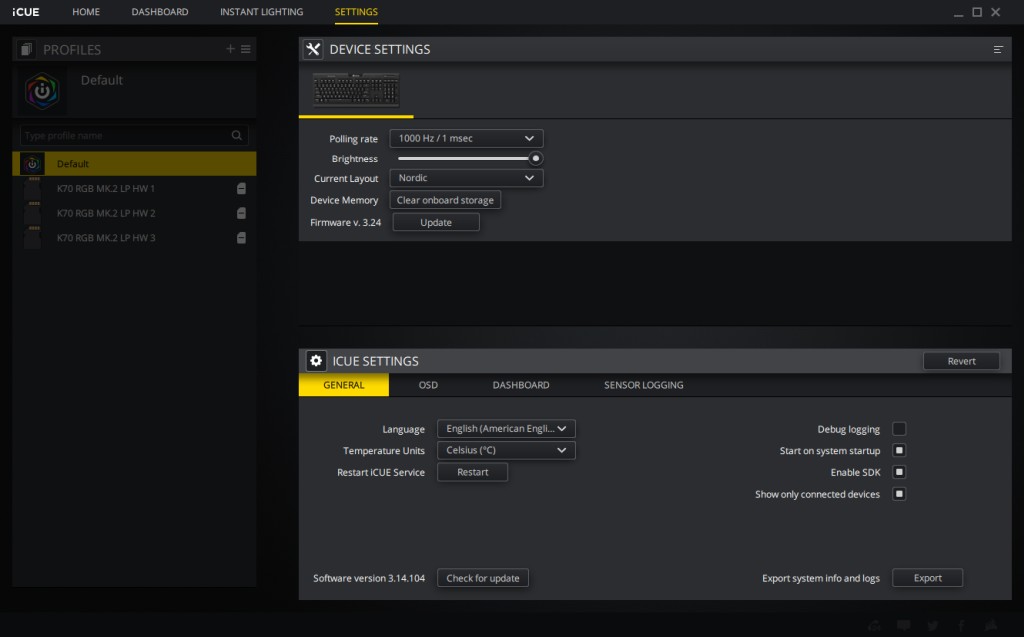The height and width of the screenshot is (637, 1024).
Task: Click the Profiles stack icon
Action: pyautogui.click(x=26, y=49)
